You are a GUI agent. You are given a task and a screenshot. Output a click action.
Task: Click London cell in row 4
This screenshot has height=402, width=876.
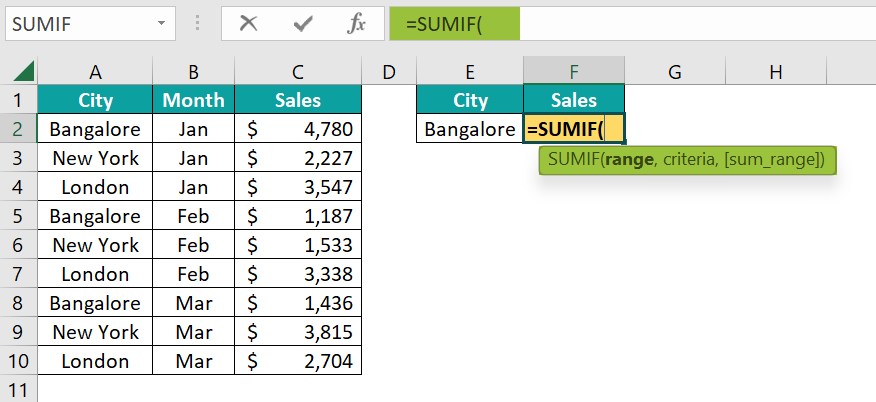pos(95,187)
